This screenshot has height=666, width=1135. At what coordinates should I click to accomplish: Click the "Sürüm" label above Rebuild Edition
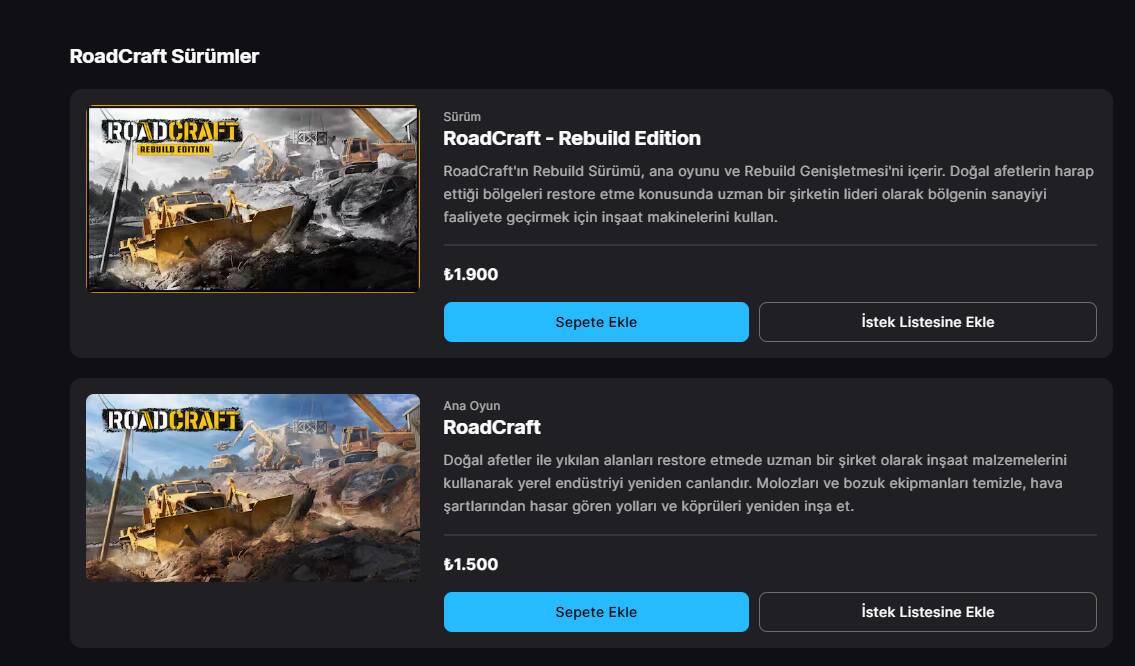pyautogui.click(x=462, y=117)
